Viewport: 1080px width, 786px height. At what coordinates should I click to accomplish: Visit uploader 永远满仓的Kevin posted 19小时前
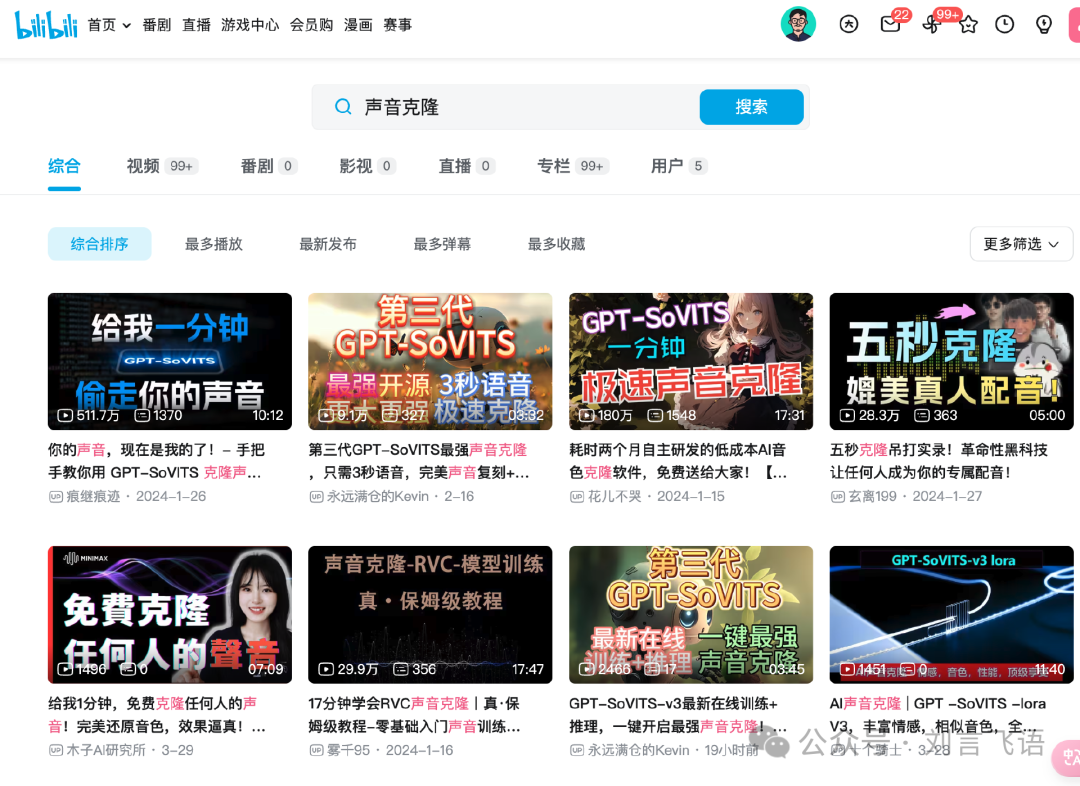(638, 750)
